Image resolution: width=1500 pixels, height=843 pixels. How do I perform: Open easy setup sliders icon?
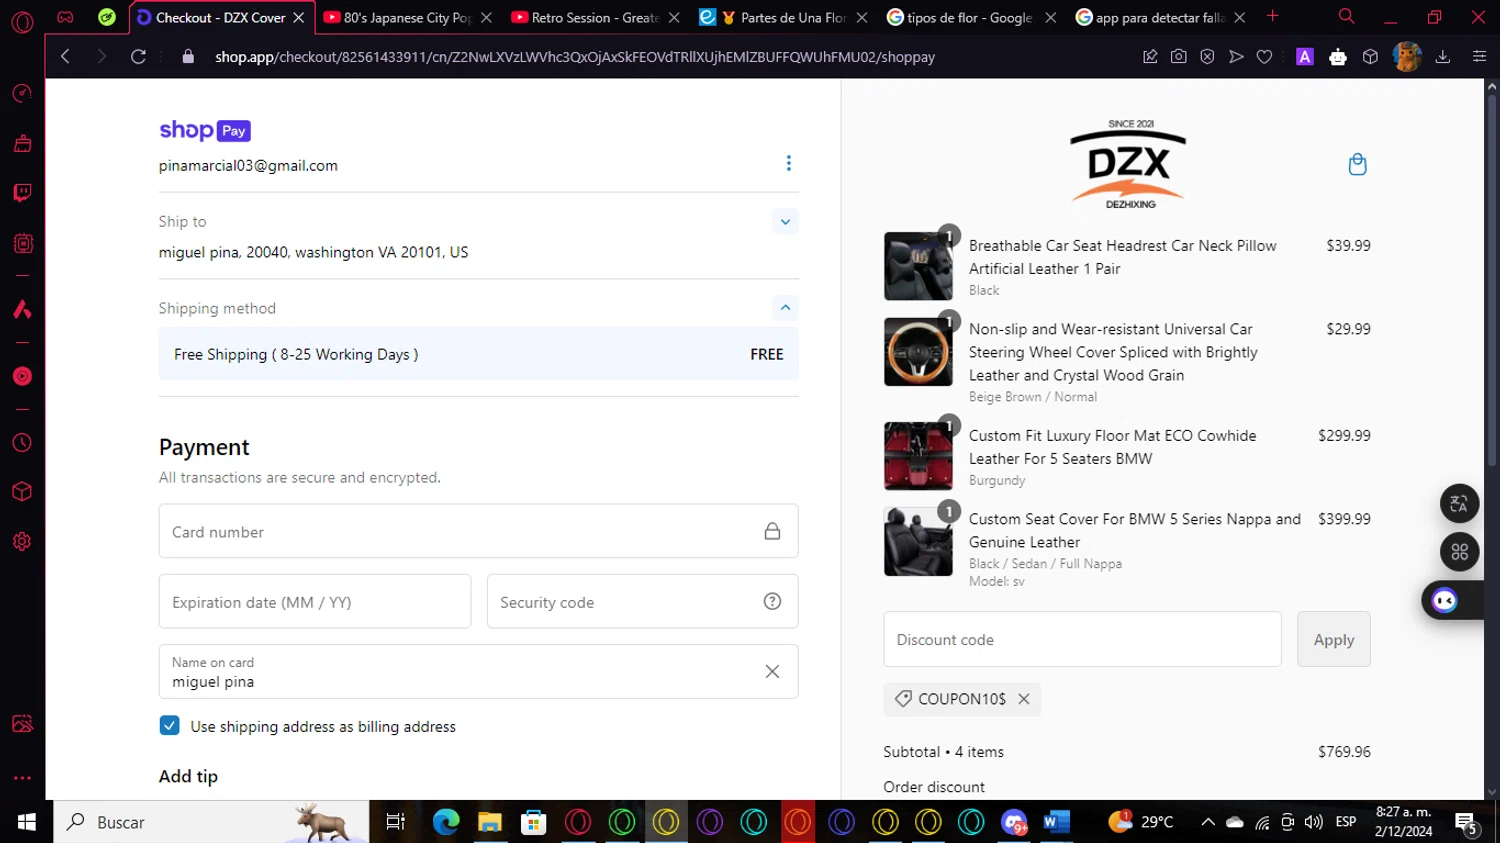tap(1479, 57)
